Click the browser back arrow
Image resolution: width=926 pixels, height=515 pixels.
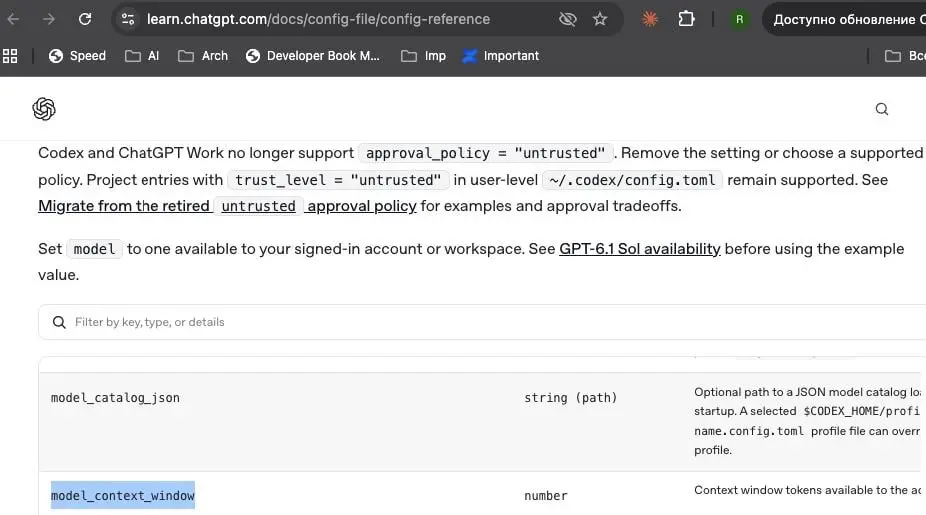(x=13, y=19)
